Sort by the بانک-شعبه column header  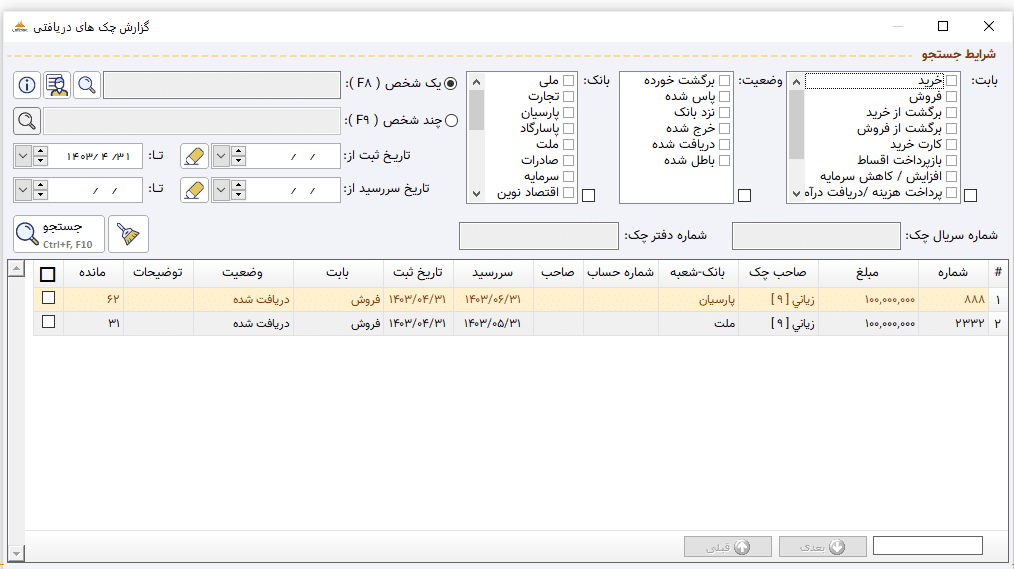coord(698,273)
